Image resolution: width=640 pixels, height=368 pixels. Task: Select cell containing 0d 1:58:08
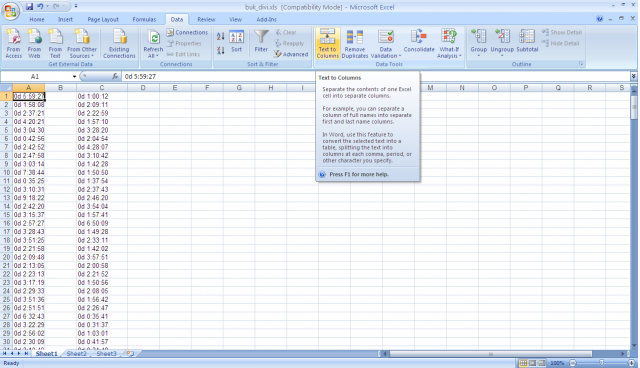click(x=29, y=105)
